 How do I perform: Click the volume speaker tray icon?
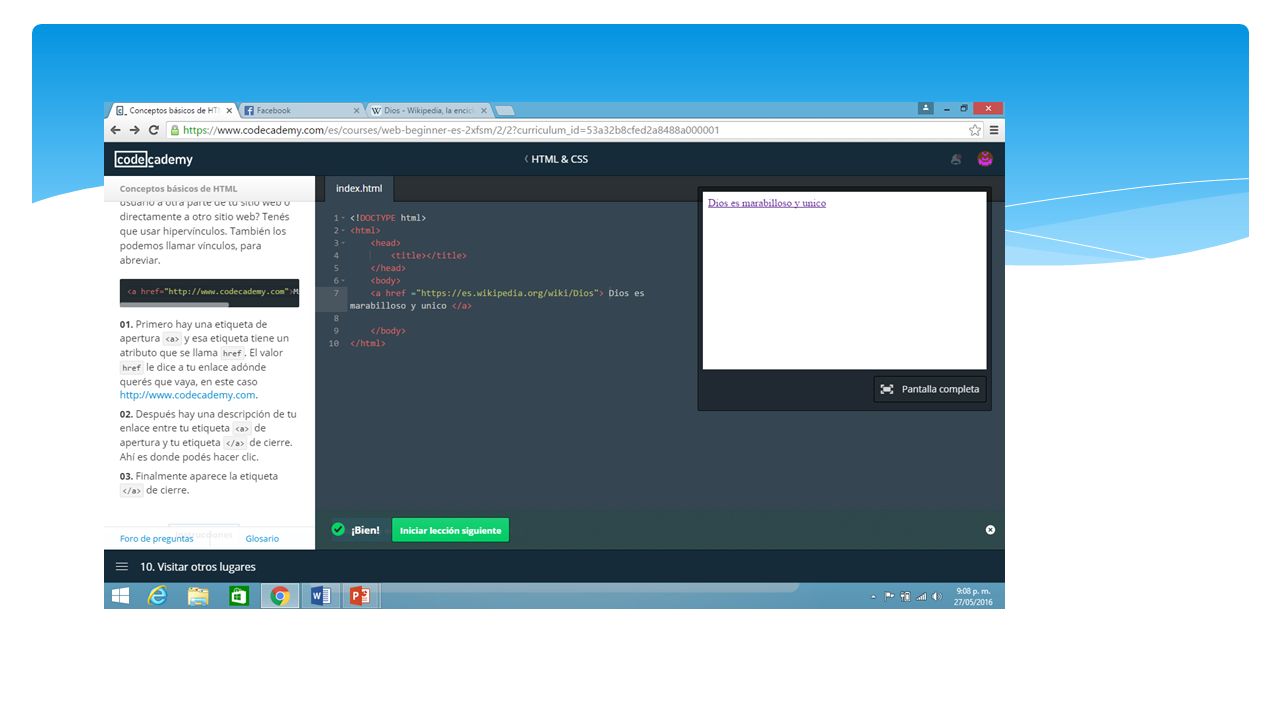point(937,596)
